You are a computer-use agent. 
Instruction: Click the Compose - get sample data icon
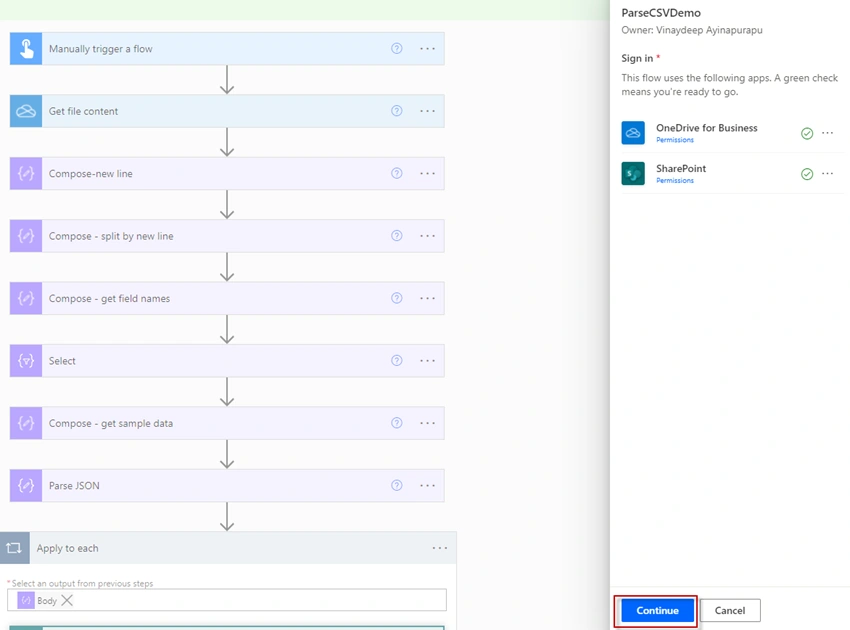pyautogui.click(x=26, y=423)
